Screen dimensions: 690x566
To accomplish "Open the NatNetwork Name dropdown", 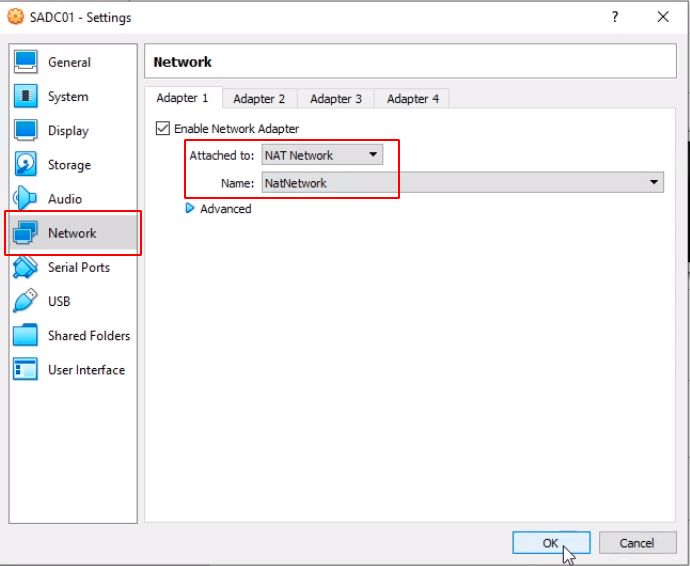I will tap(462, 183).
